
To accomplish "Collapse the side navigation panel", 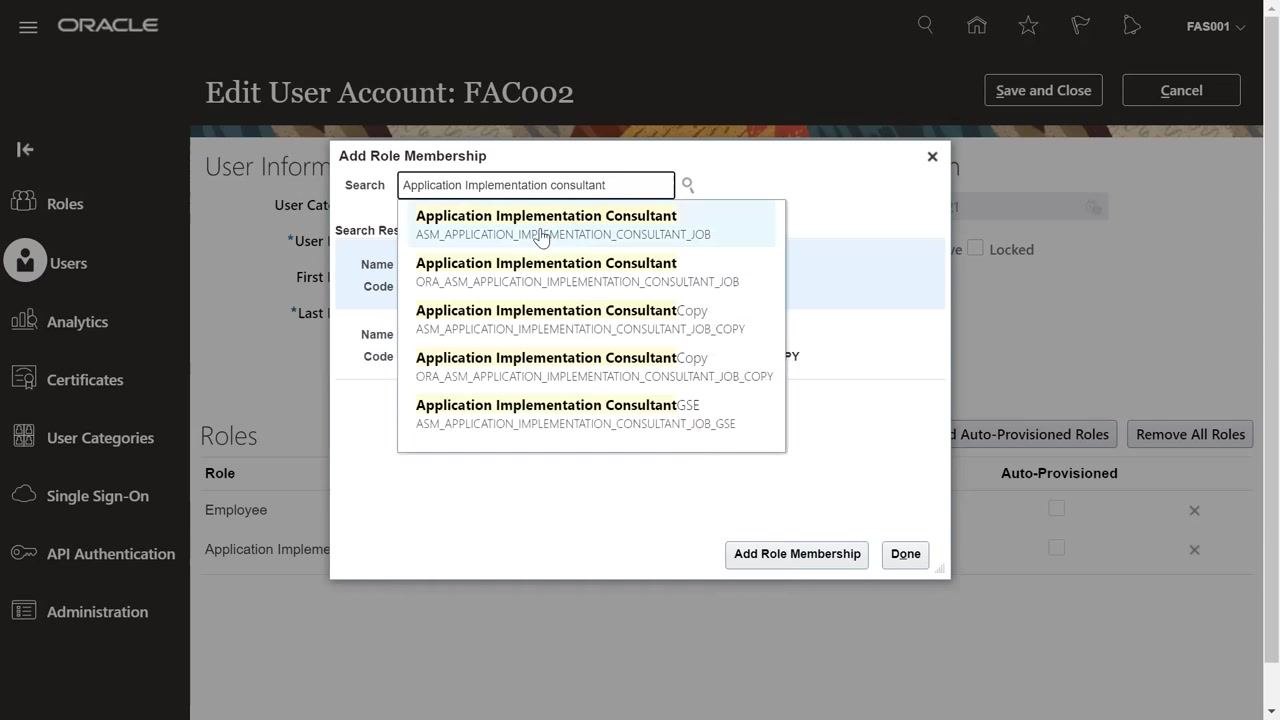I will coord(25,149).
